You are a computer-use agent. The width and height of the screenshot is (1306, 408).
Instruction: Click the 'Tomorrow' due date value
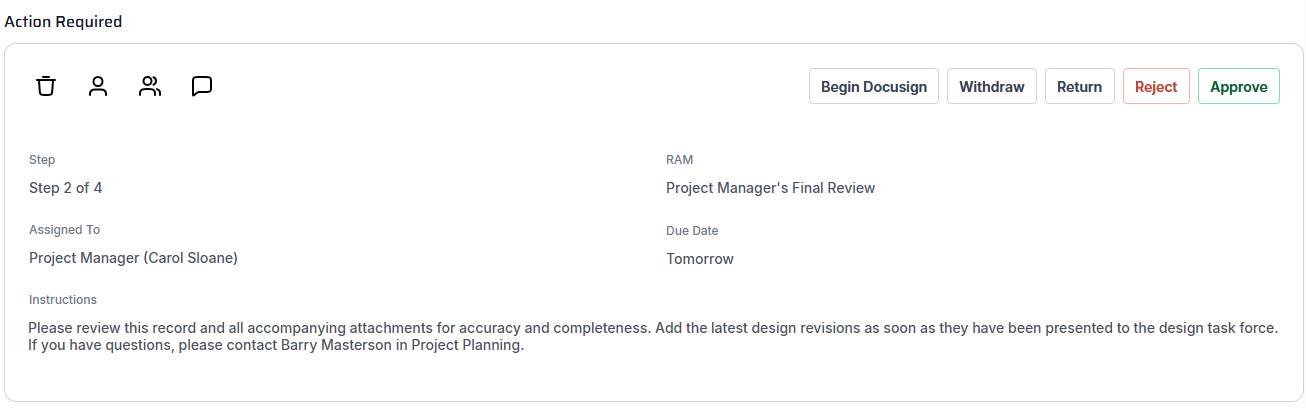click(x=700, y=259)
